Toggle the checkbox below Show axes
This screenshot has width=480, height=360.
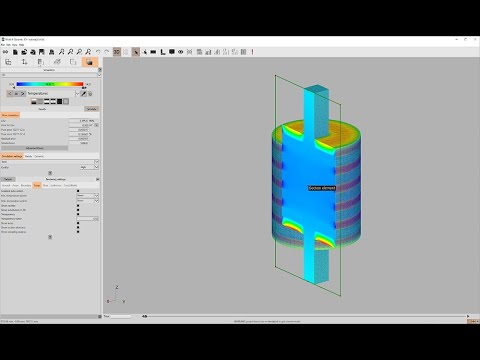(78, 227)
